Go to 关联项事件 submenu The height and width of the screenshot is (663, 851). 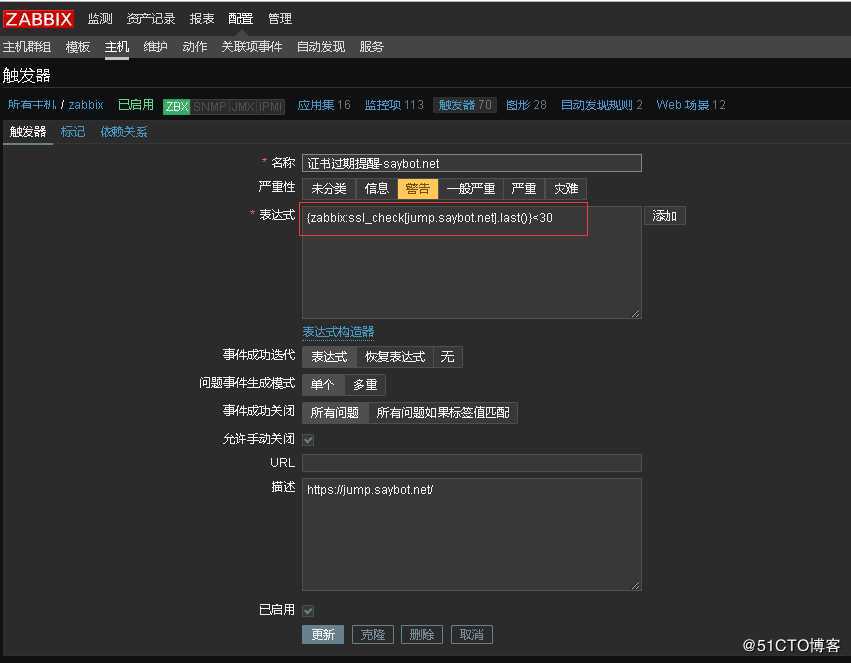pos(251,47)
